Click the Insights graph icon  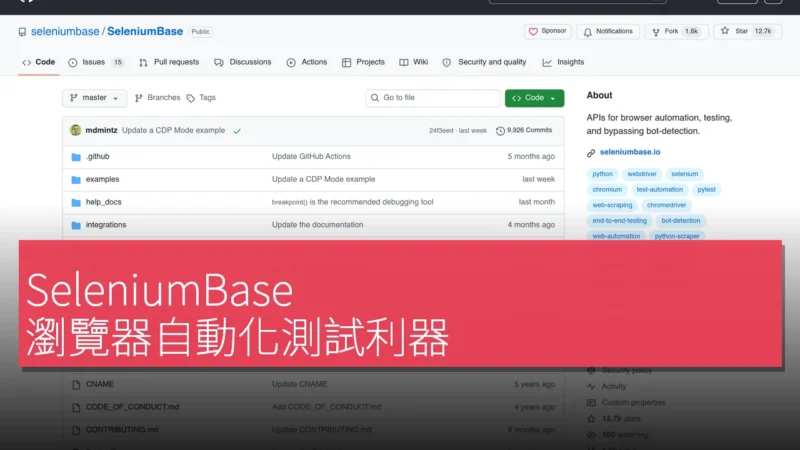click(547, 63)
